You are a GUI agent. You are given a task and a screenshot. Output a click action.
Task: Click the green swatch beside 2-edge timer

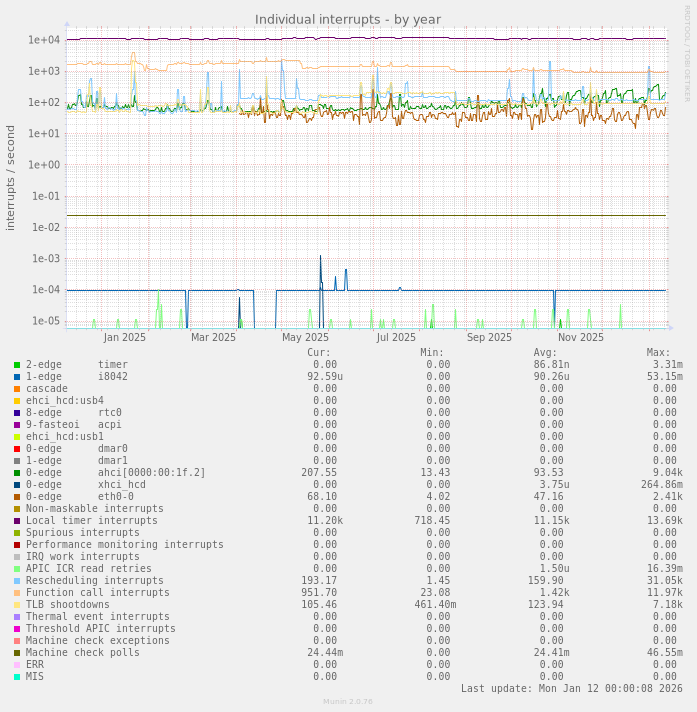tap(17, 365)
